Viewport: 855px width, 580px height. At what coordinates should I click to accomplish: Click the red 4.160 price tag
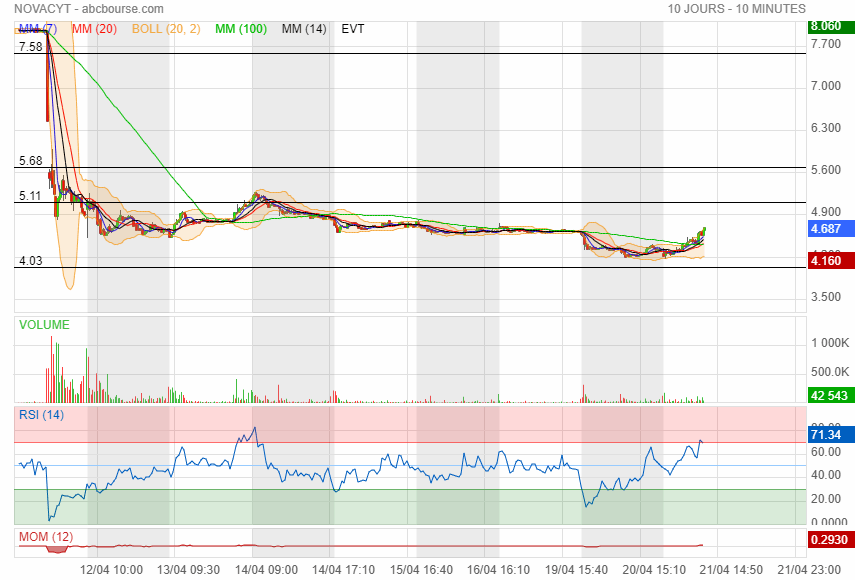831,261
